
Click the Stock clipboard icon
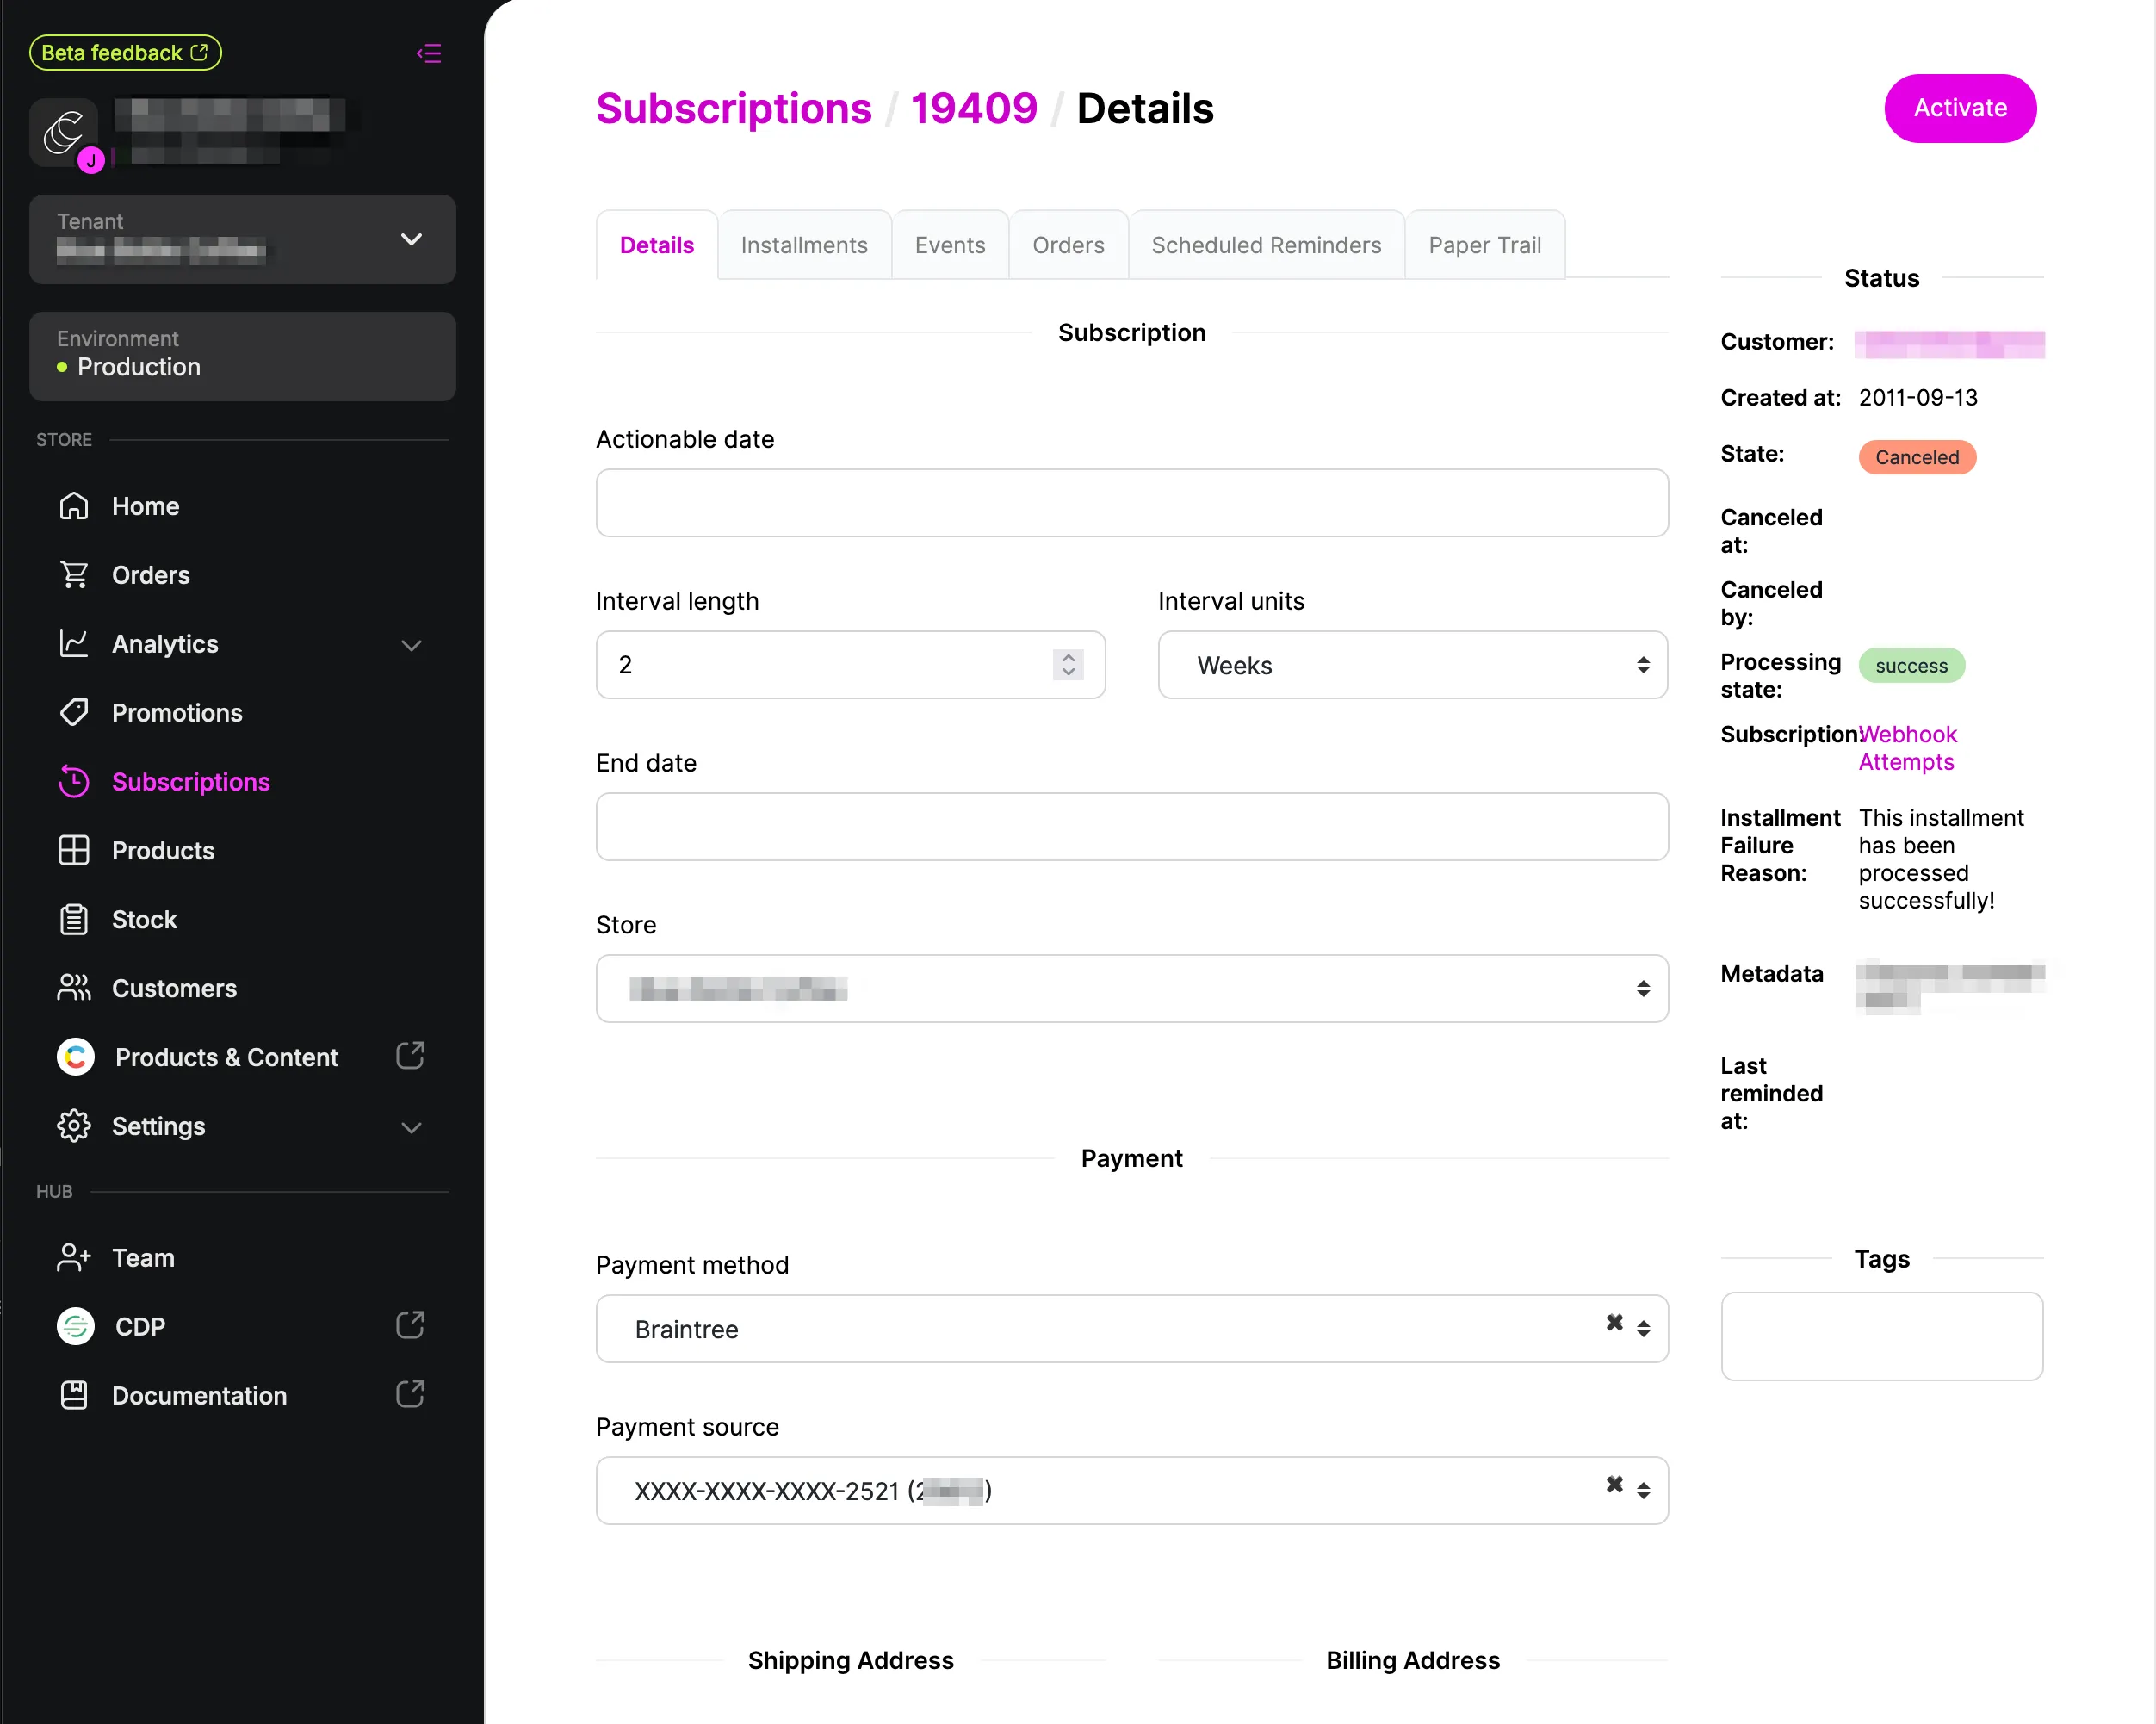[74, 920]
